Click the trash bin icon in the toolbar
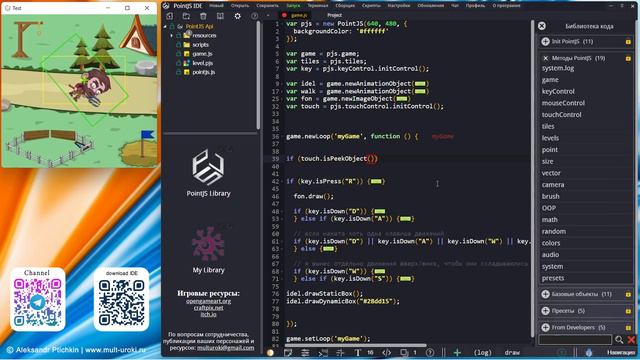The width and height of the screenshot is (640, 360). click(x=203, y=16)
